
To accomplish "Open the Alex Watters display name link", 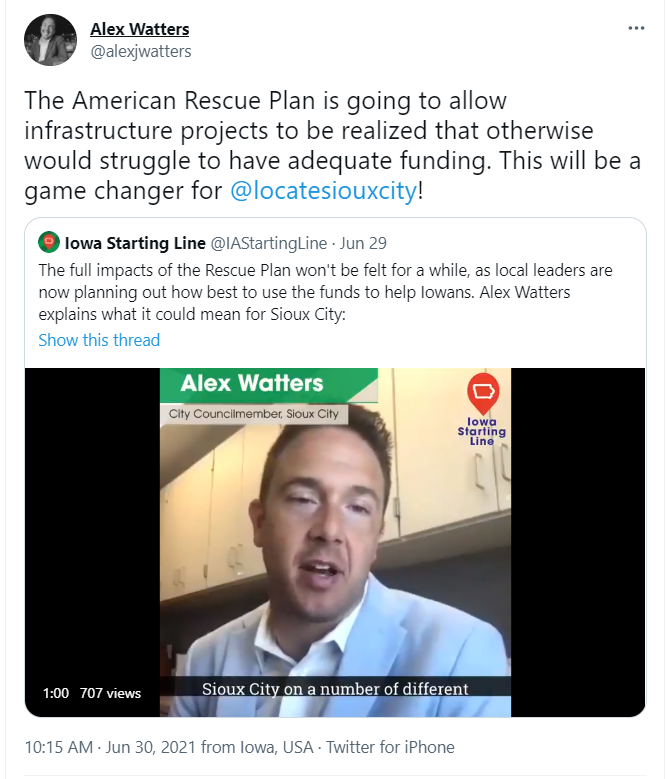I will 140,29.
